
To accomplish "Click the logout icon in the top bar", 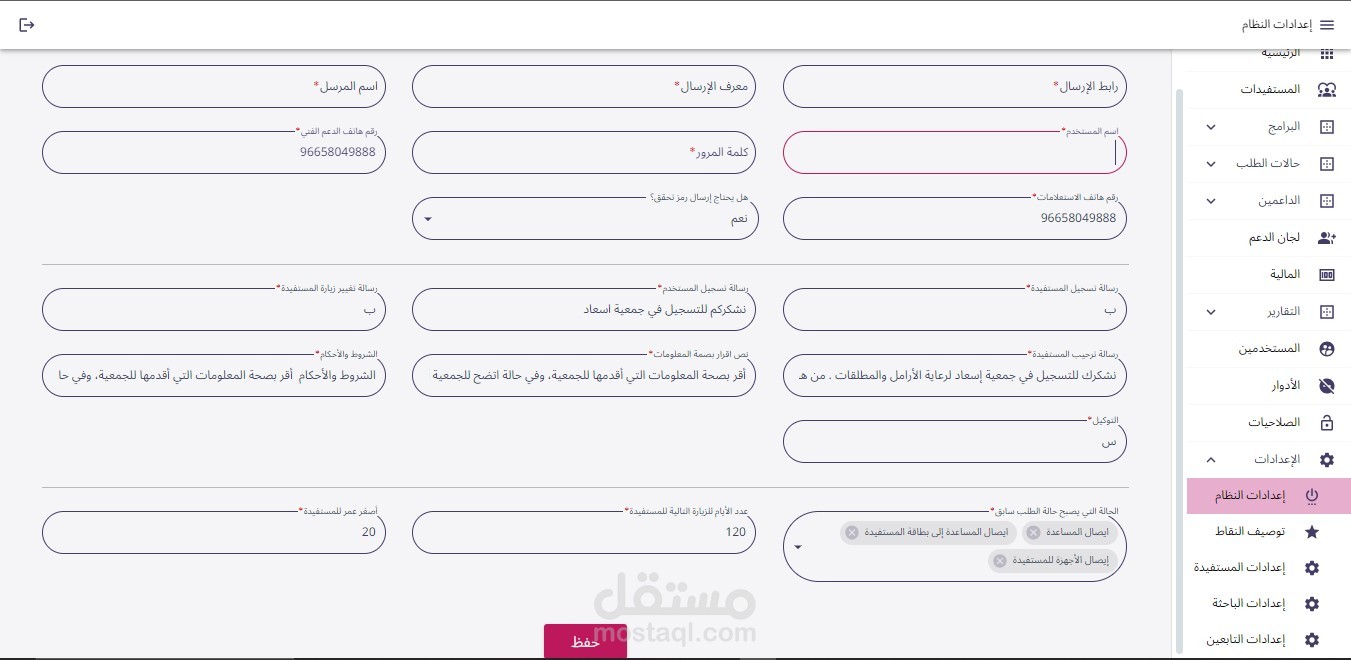I will [27, 25].
